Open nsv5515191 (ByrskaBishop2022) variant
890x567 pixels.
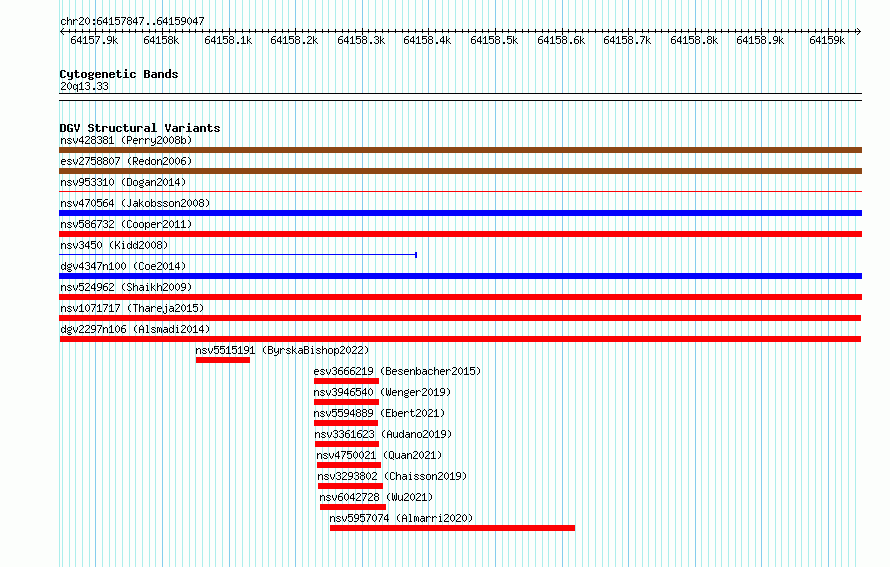pos(282,350)
